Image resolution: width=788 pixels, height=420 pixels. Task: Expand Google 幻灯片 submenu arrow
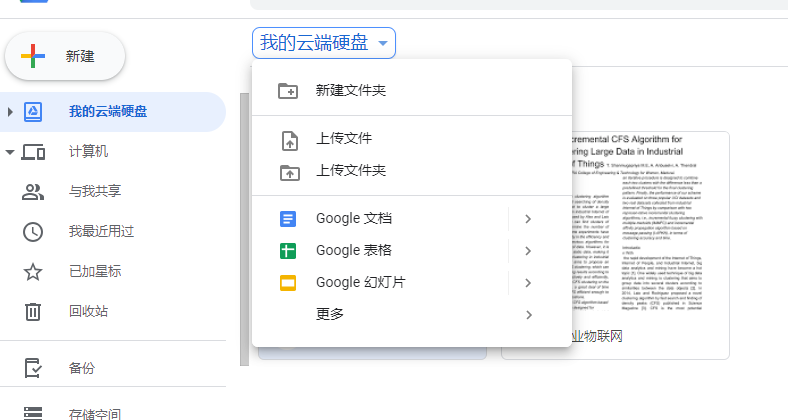tap(528, 283)
